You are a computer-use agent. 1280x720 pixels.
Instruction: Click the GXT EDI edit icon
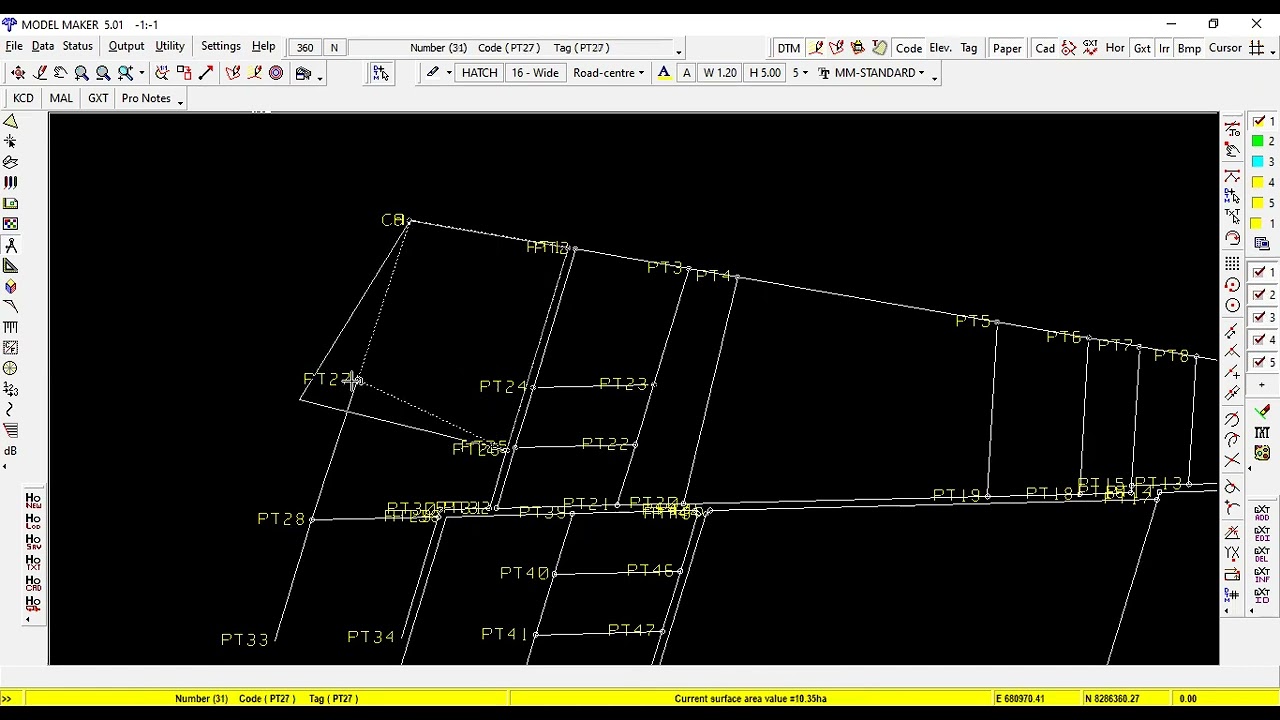(x=1262, y=534)
